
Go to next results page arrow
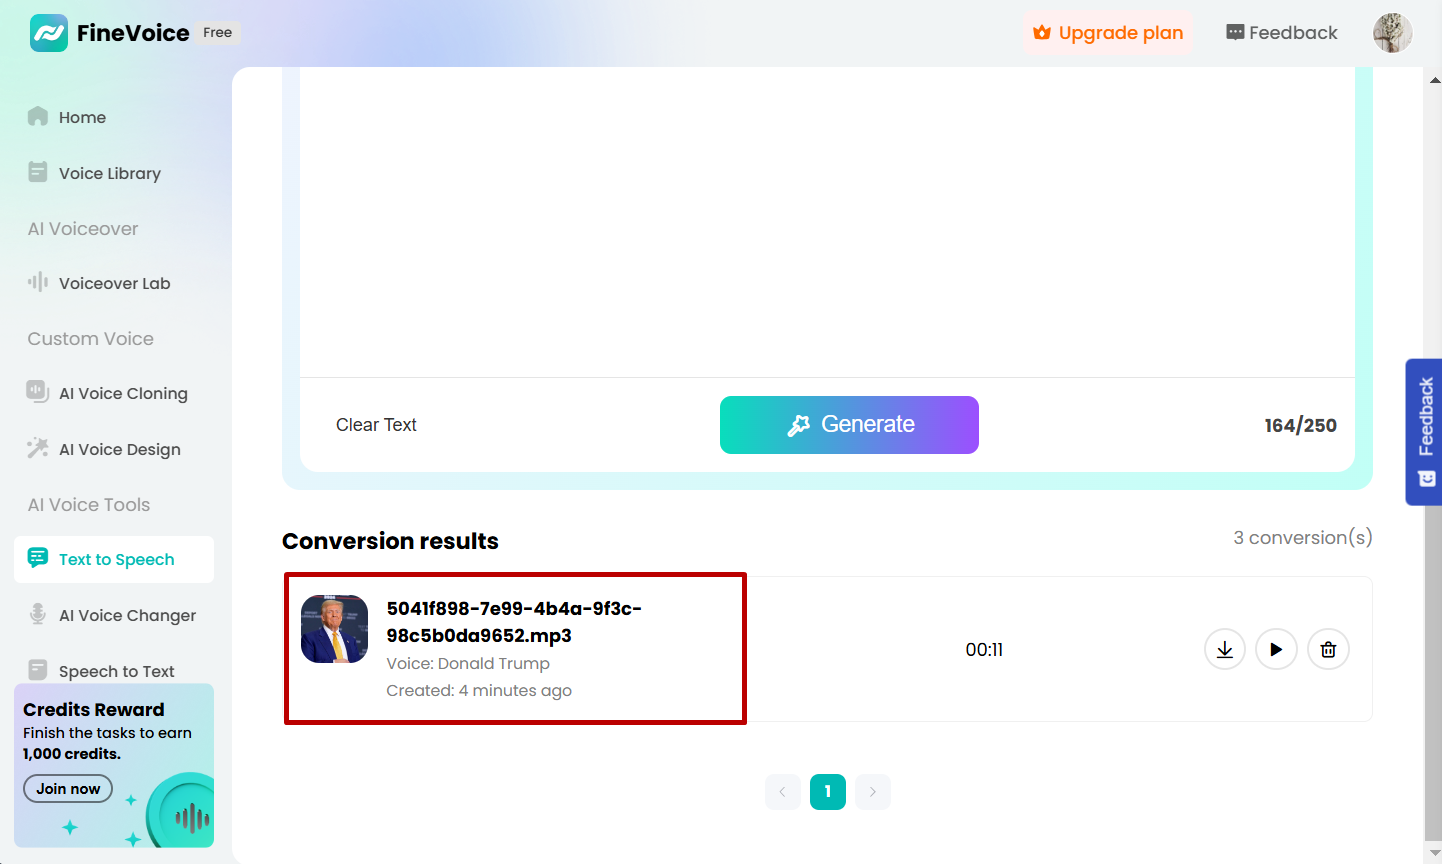click(873, 792)
